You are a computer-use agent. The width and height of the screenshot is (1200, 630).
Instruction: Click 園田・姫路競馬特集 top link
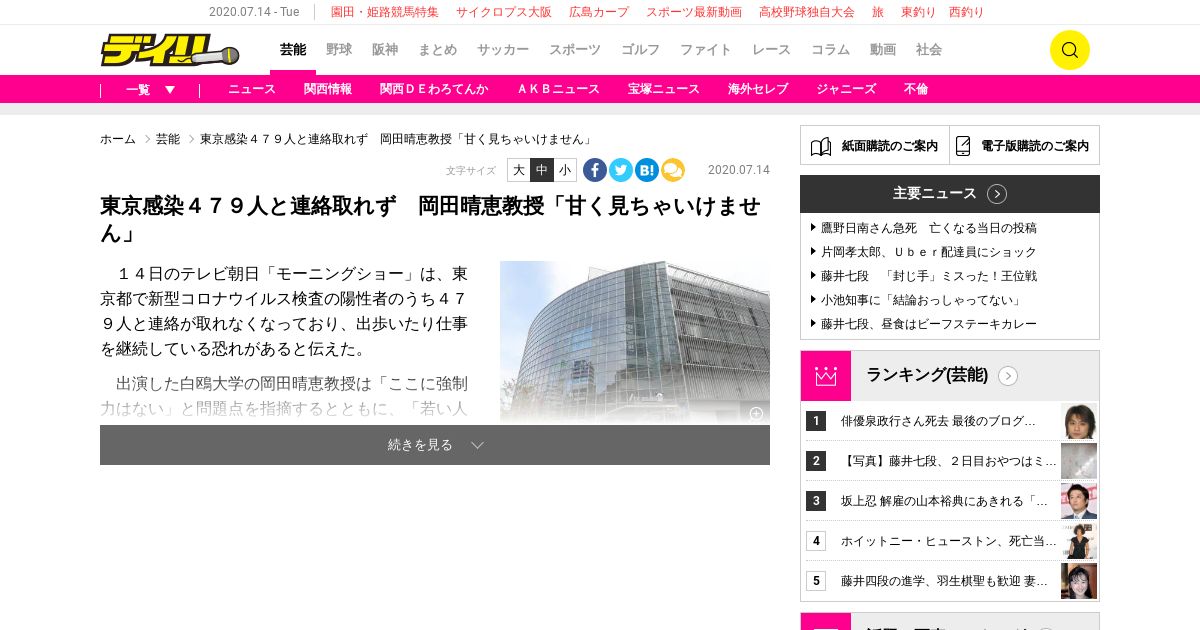(385, 12)
